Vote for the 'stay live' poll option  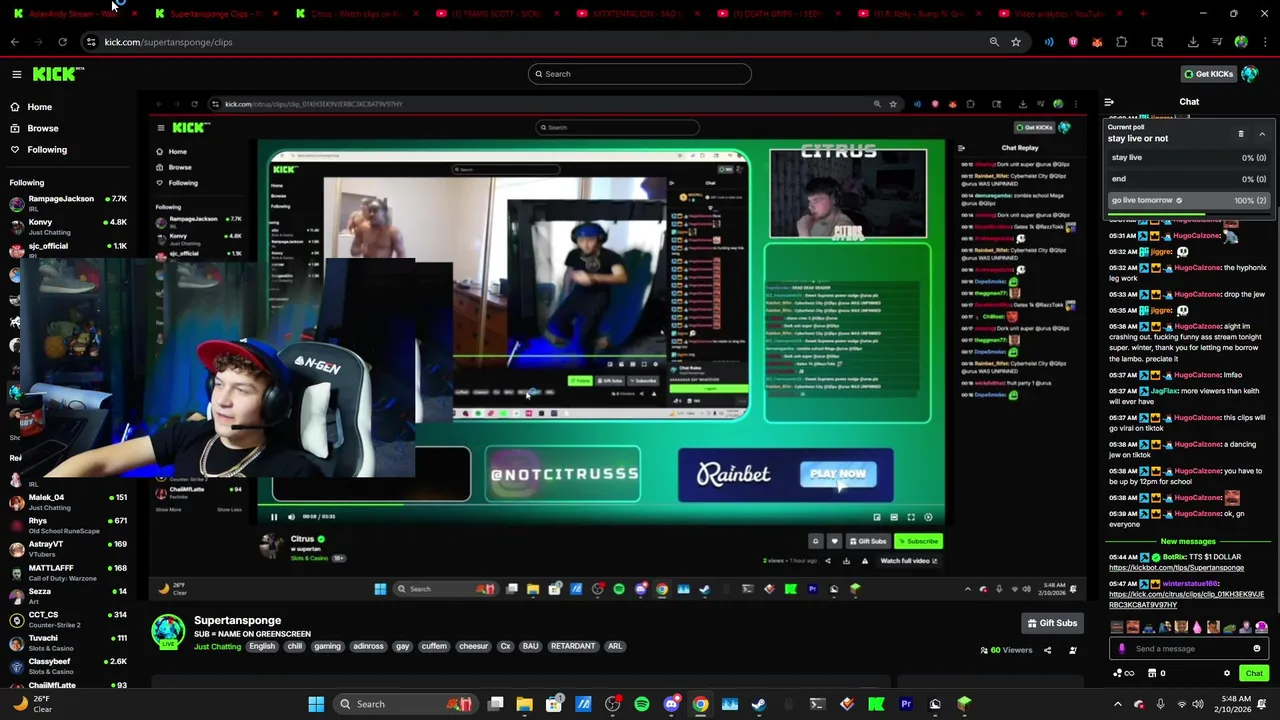[1188, 158]
